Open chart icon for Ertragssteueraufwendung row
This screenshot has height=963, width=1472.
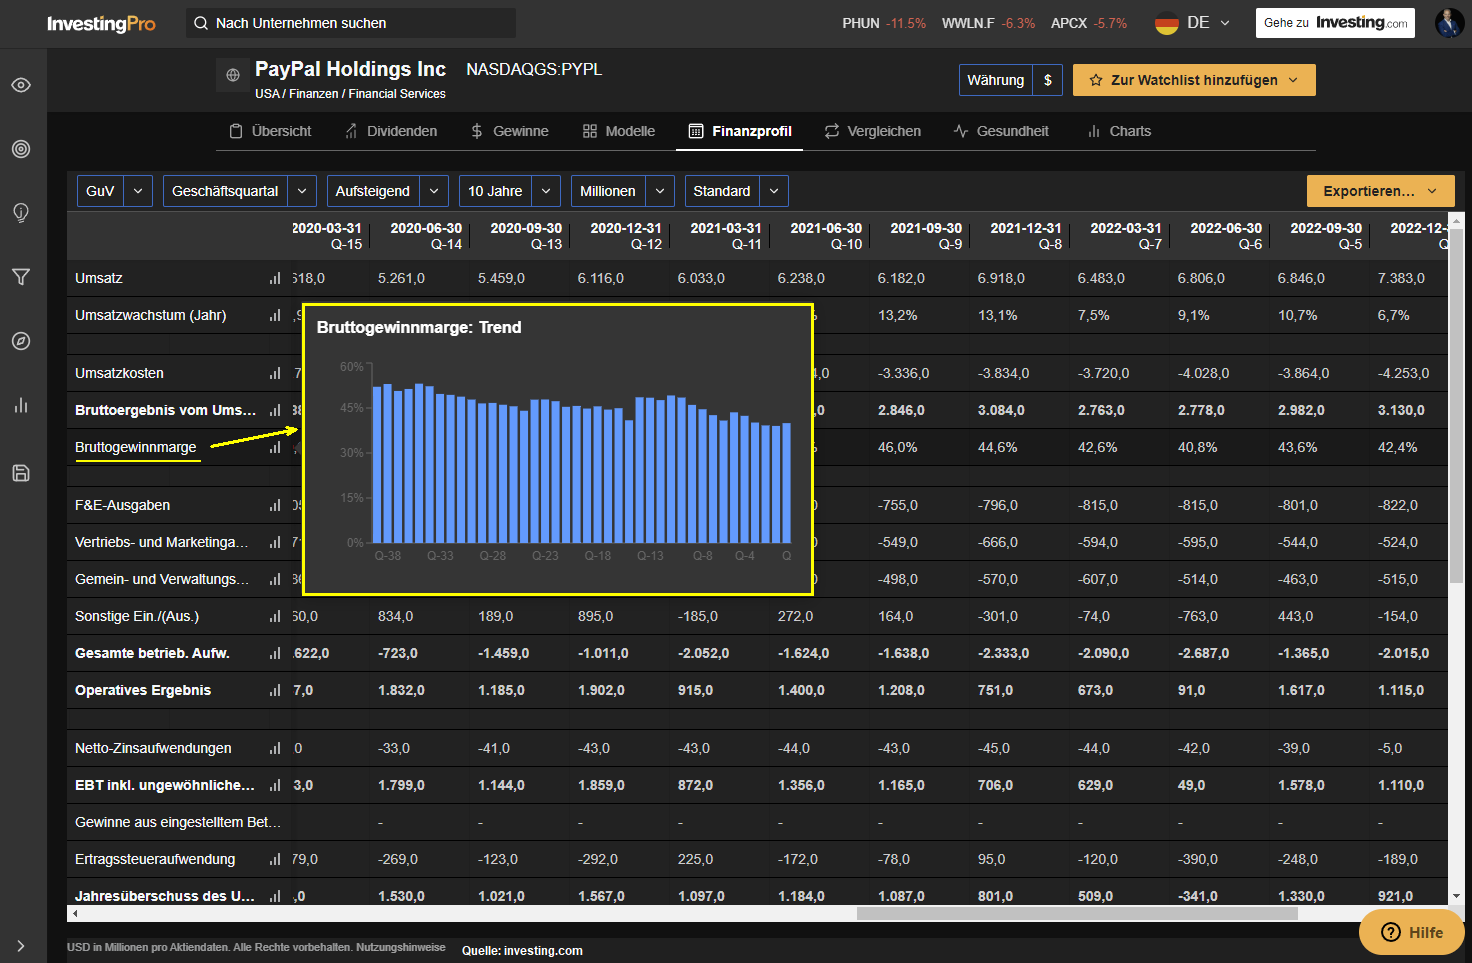(x=275, y=859)
